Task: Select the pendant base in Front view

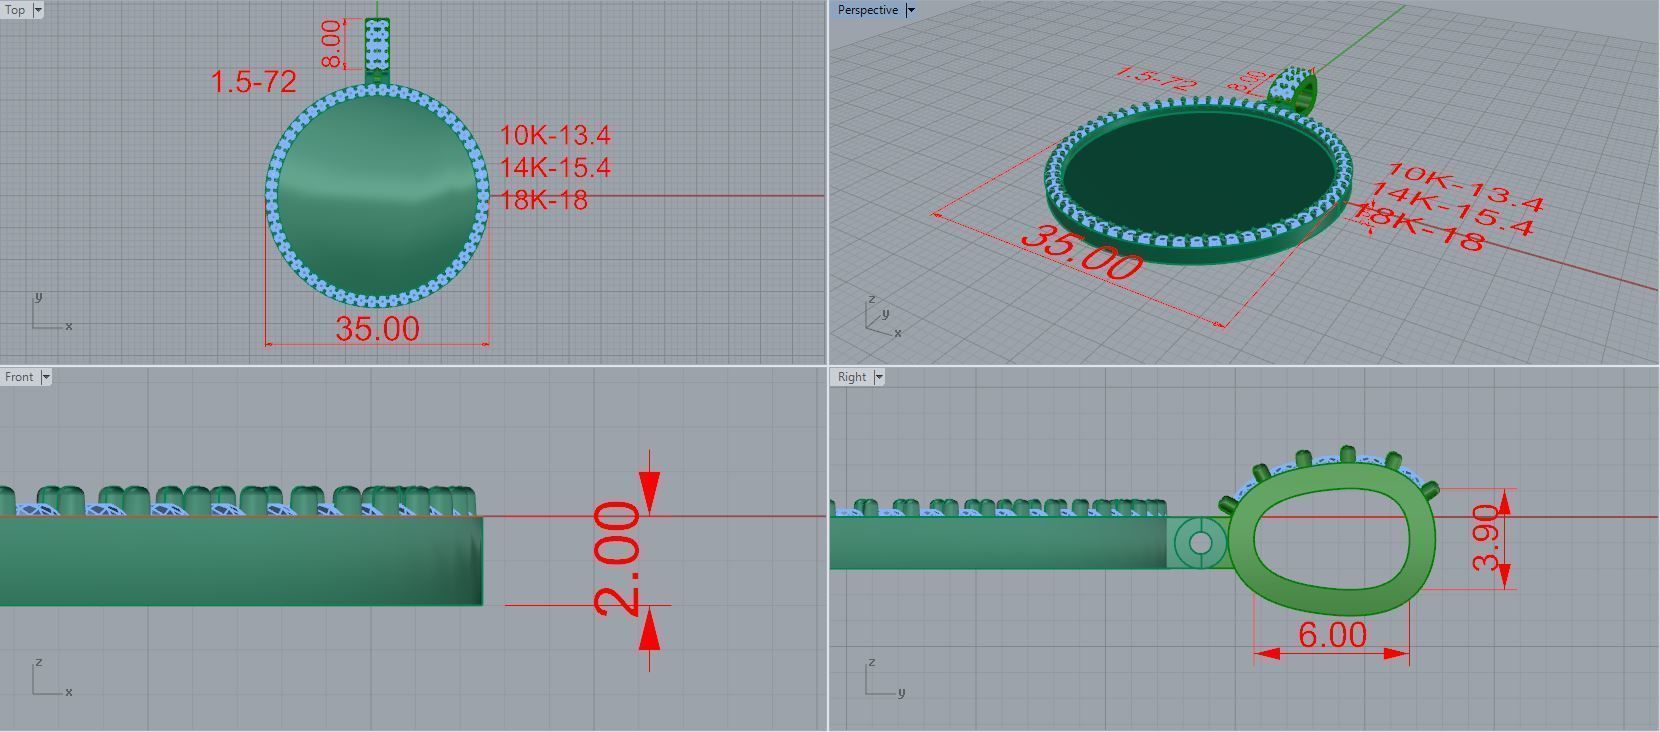Action: coord(240,560)
